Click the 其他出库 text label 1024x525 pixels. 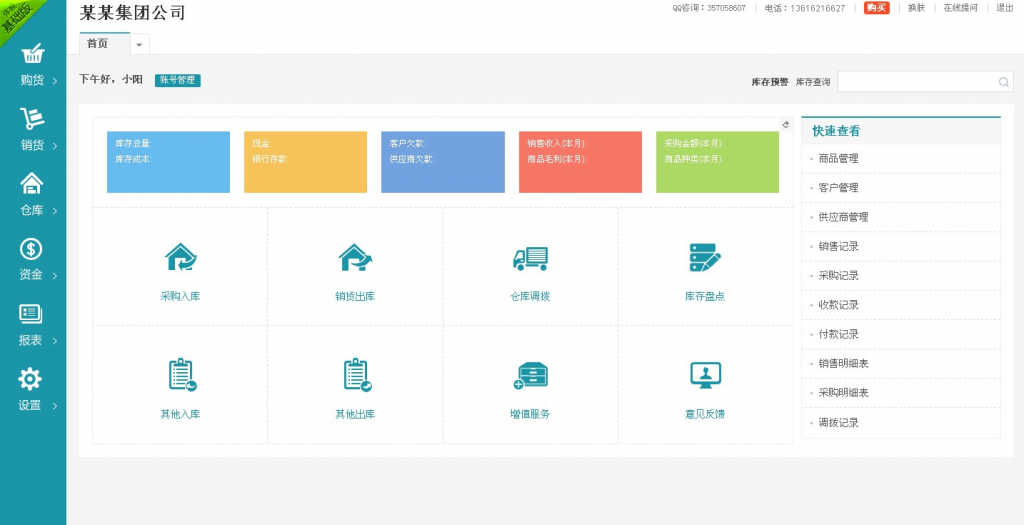click(x=355, y=414)
